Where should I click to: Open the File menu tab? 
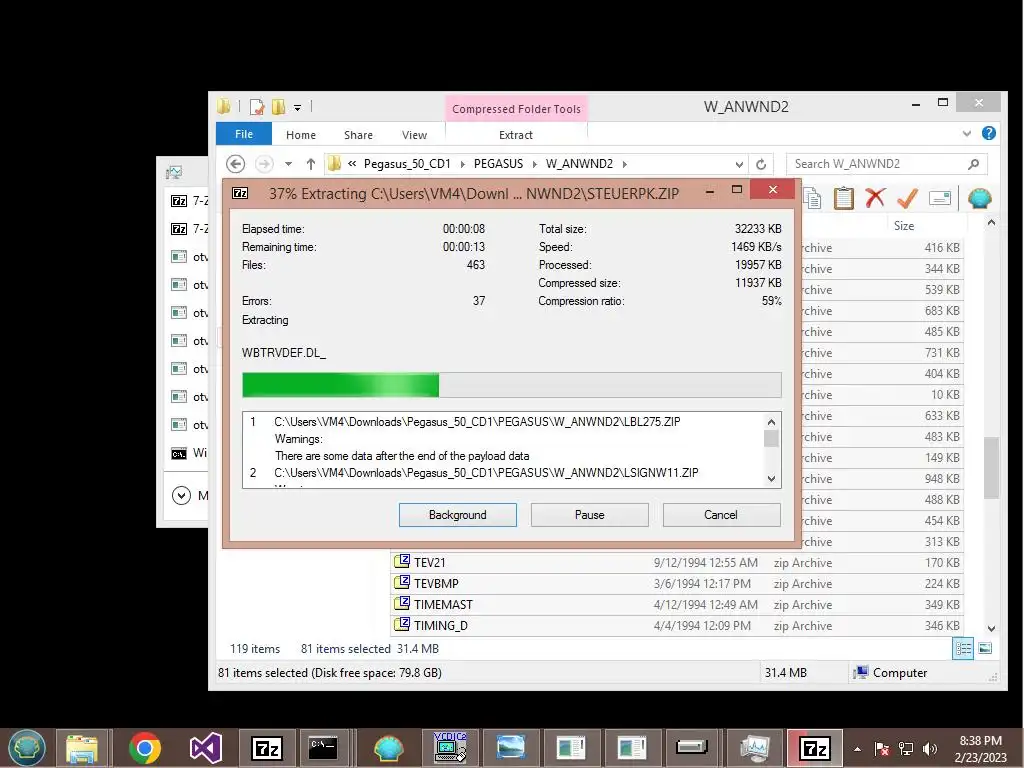244,134
